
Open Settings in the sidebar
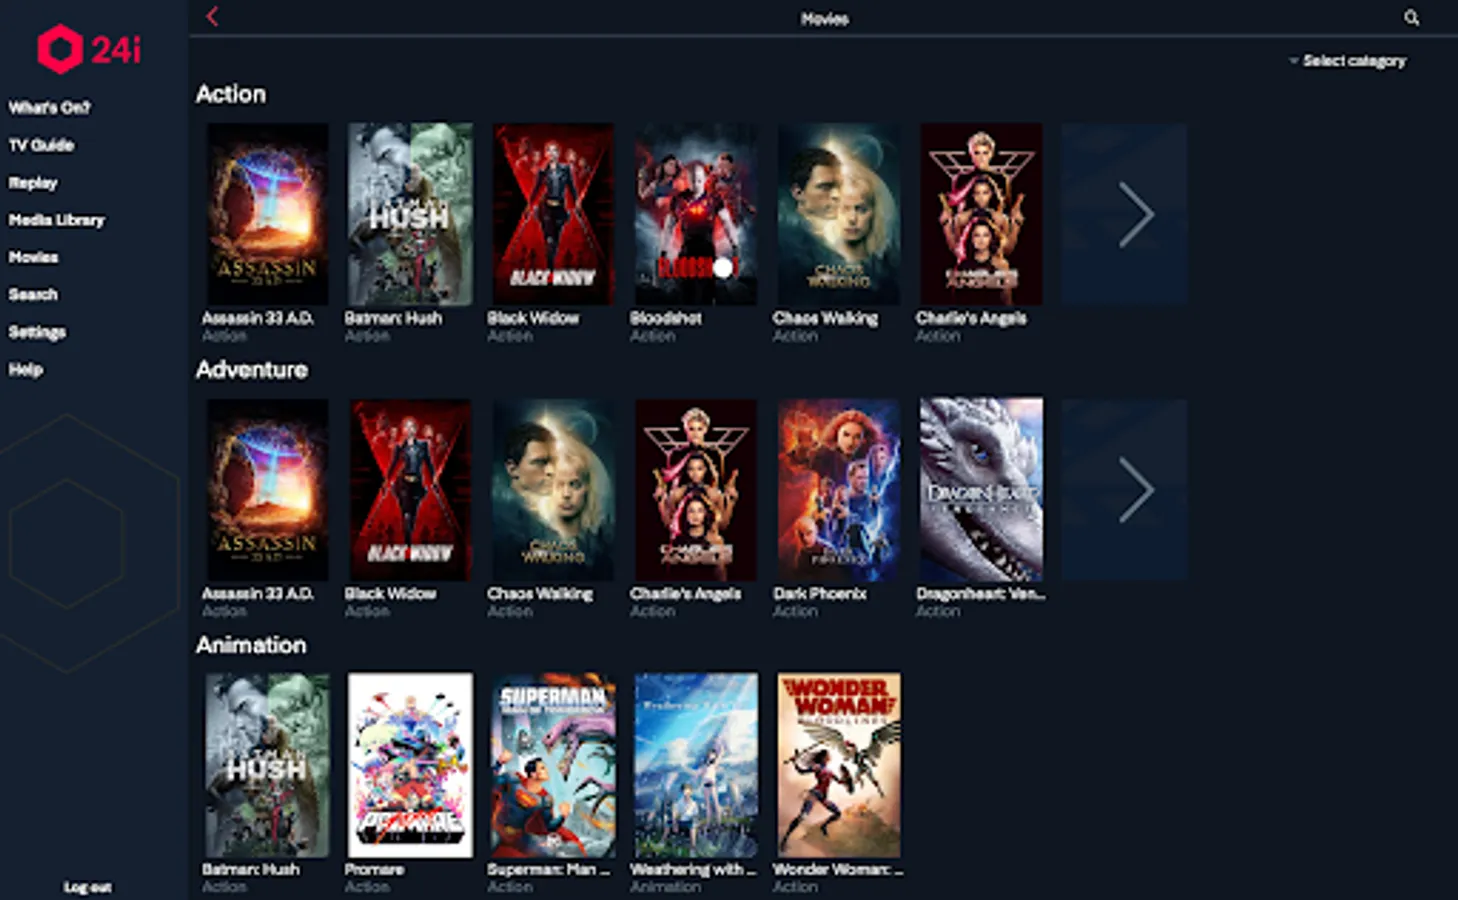pyautogui.click(x=37, y=332)
